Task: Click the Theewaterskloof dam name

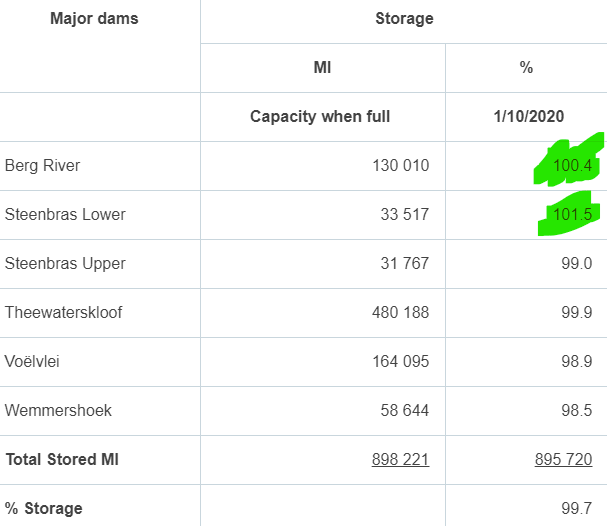Action: 64,313
